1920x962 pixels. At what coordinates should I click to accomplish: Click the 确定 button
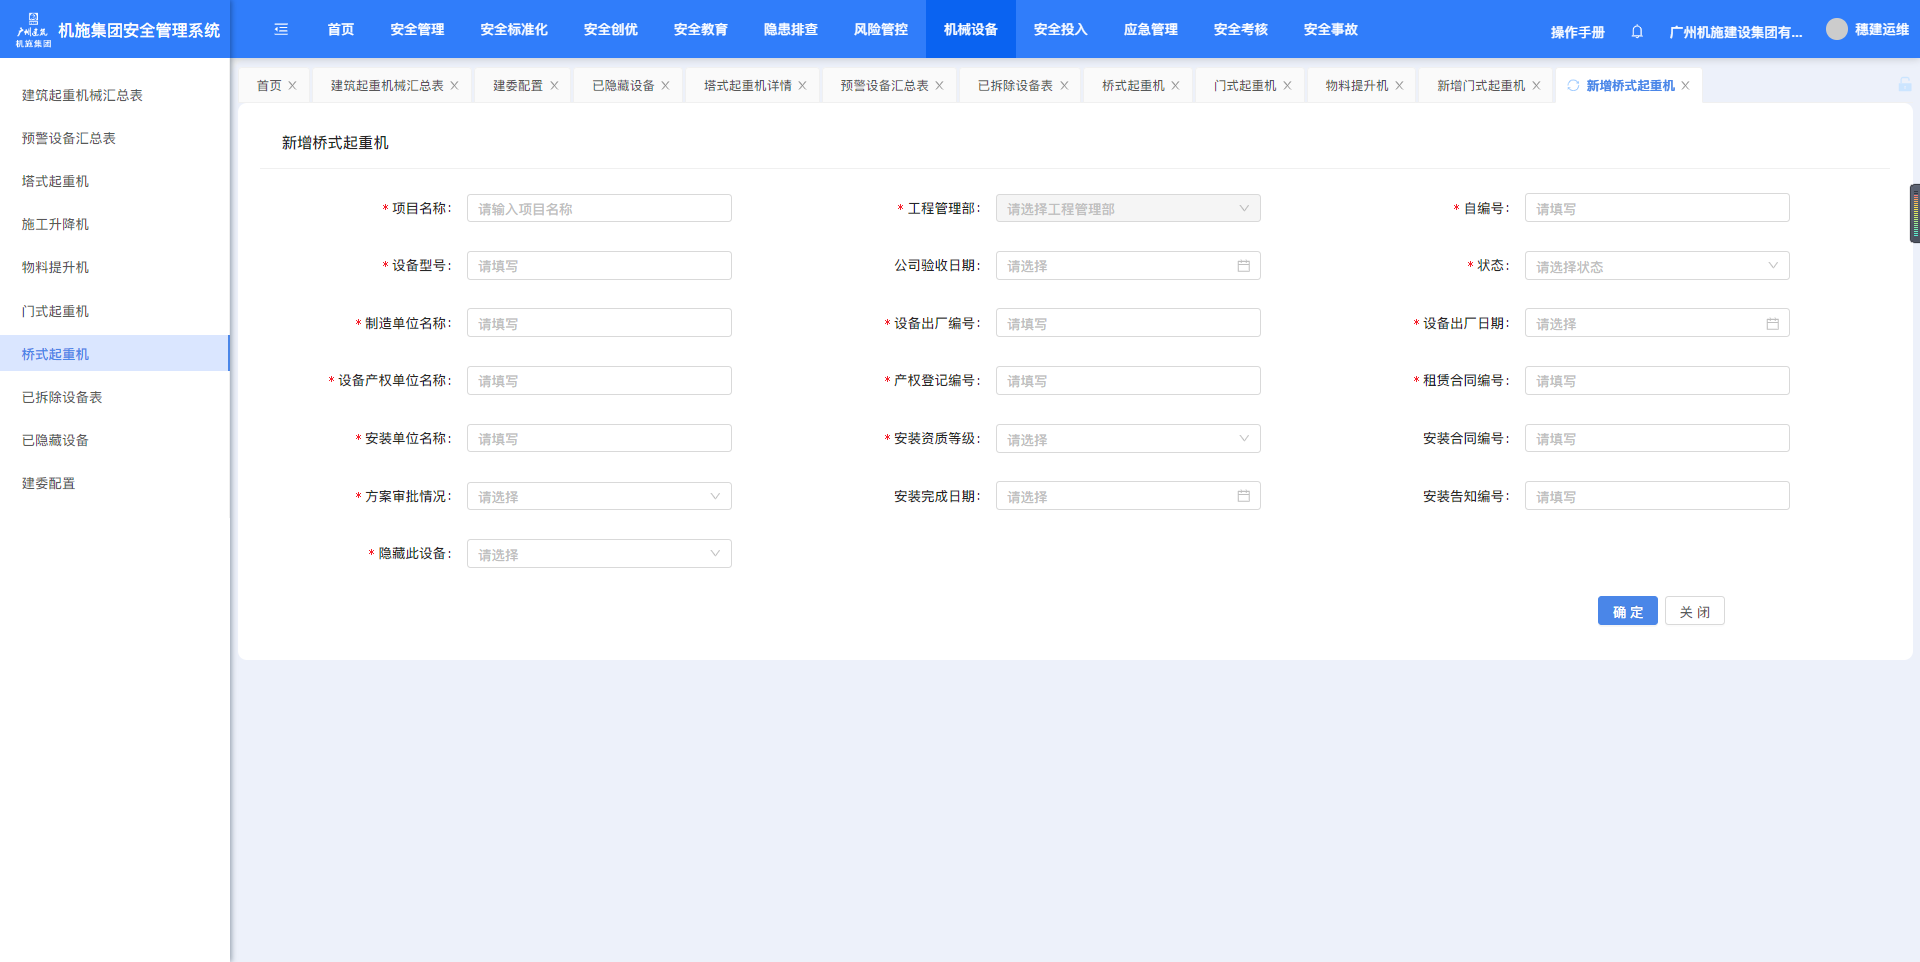point(1627,612)
